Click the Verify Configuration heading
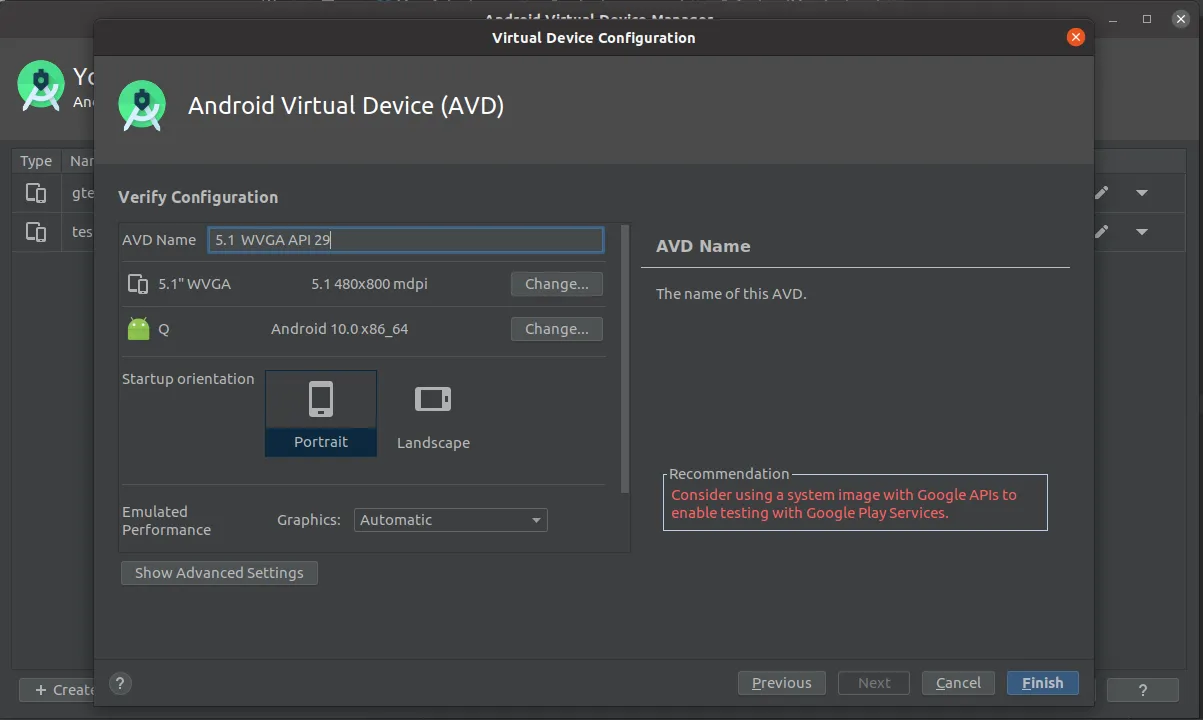This screenshot has height=720, width=1203. (198, 197)
